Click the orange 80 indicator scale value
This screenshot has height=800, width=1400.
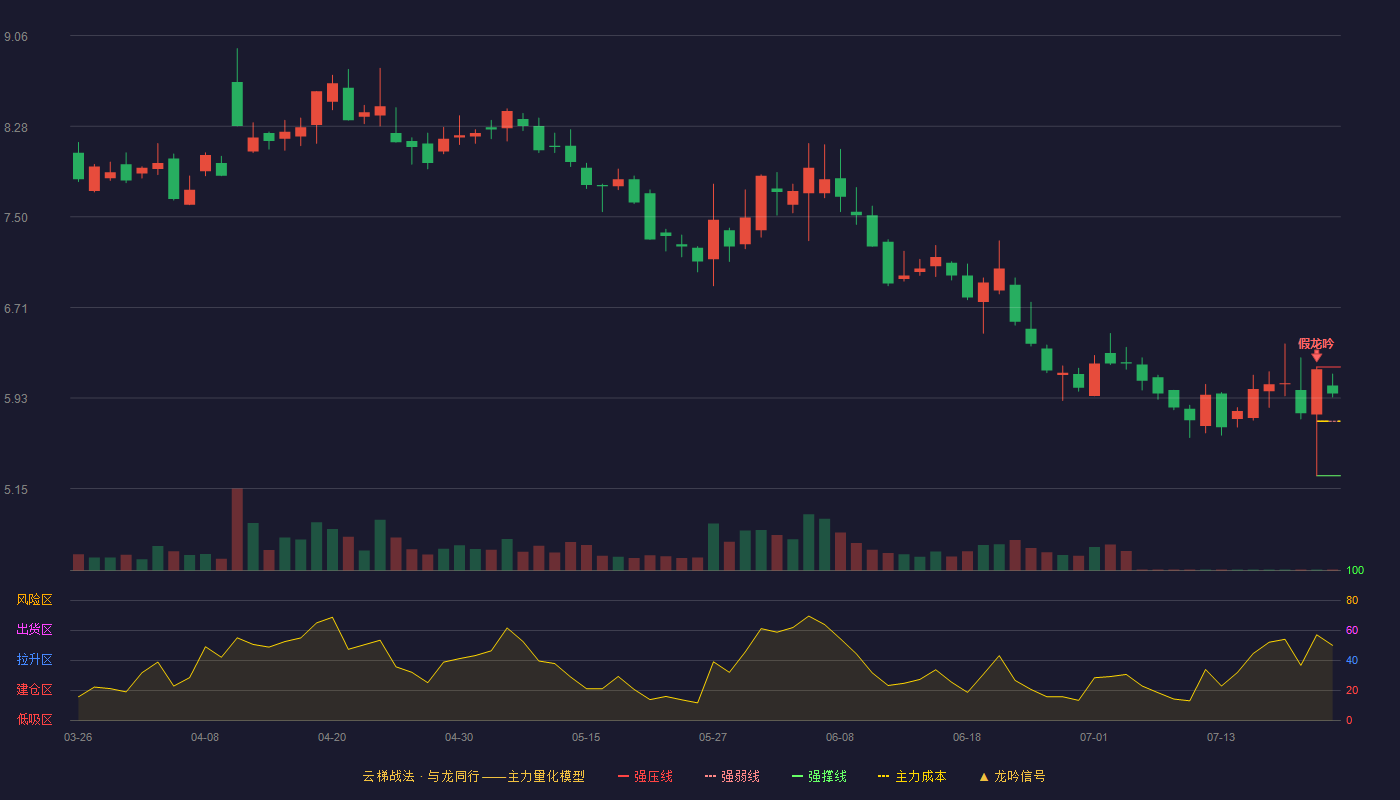1352,601
